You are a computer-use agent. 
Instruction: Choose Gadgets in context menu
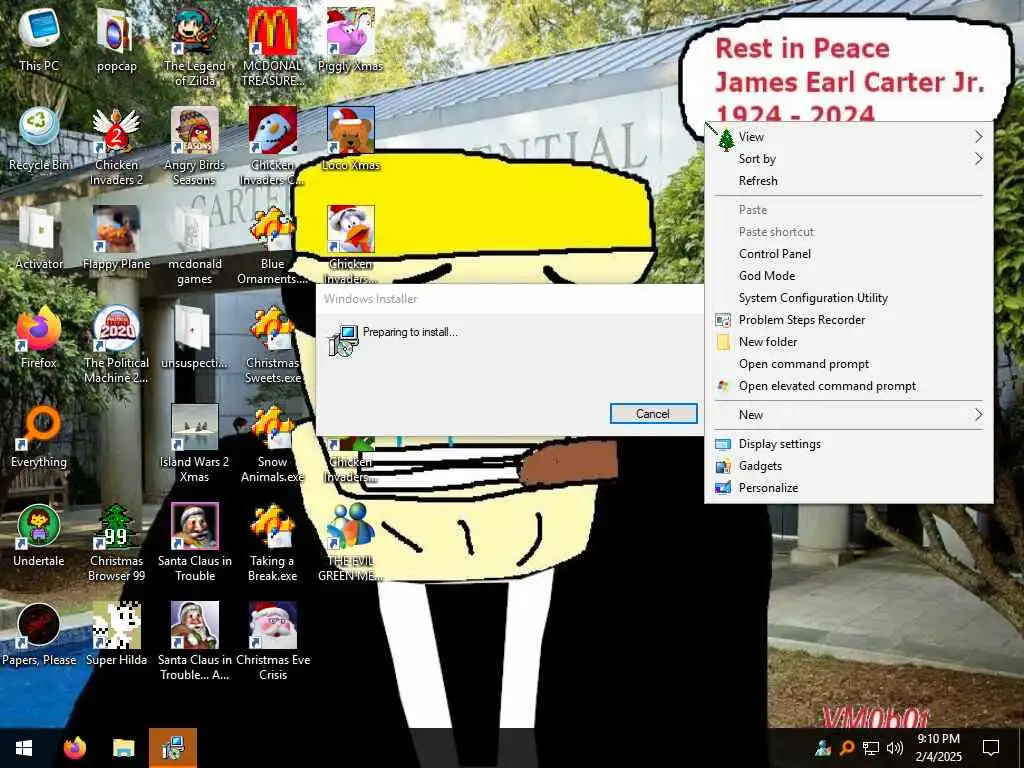click(x=849, y=466)
